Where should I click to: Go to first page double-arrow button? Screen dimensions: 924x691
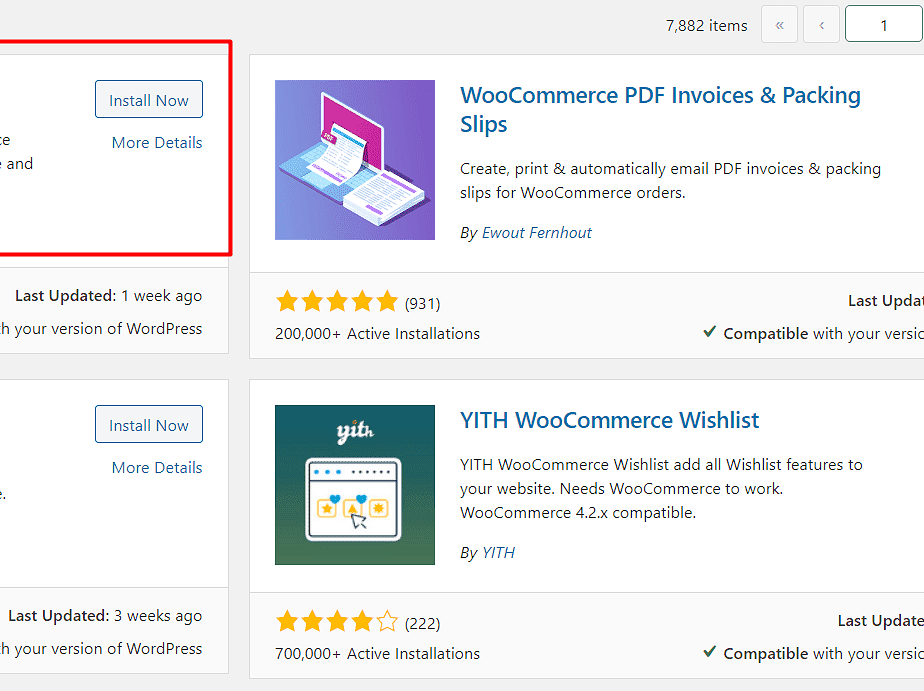tap(779, 25)
